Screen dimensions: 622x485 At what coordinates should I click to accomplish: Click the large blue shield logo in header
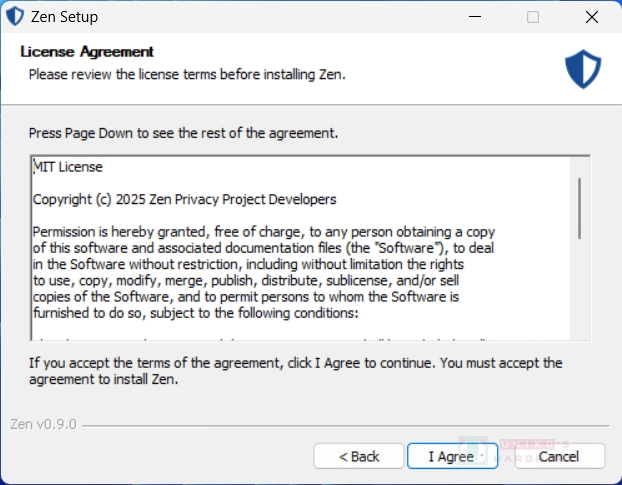[583, 69]
